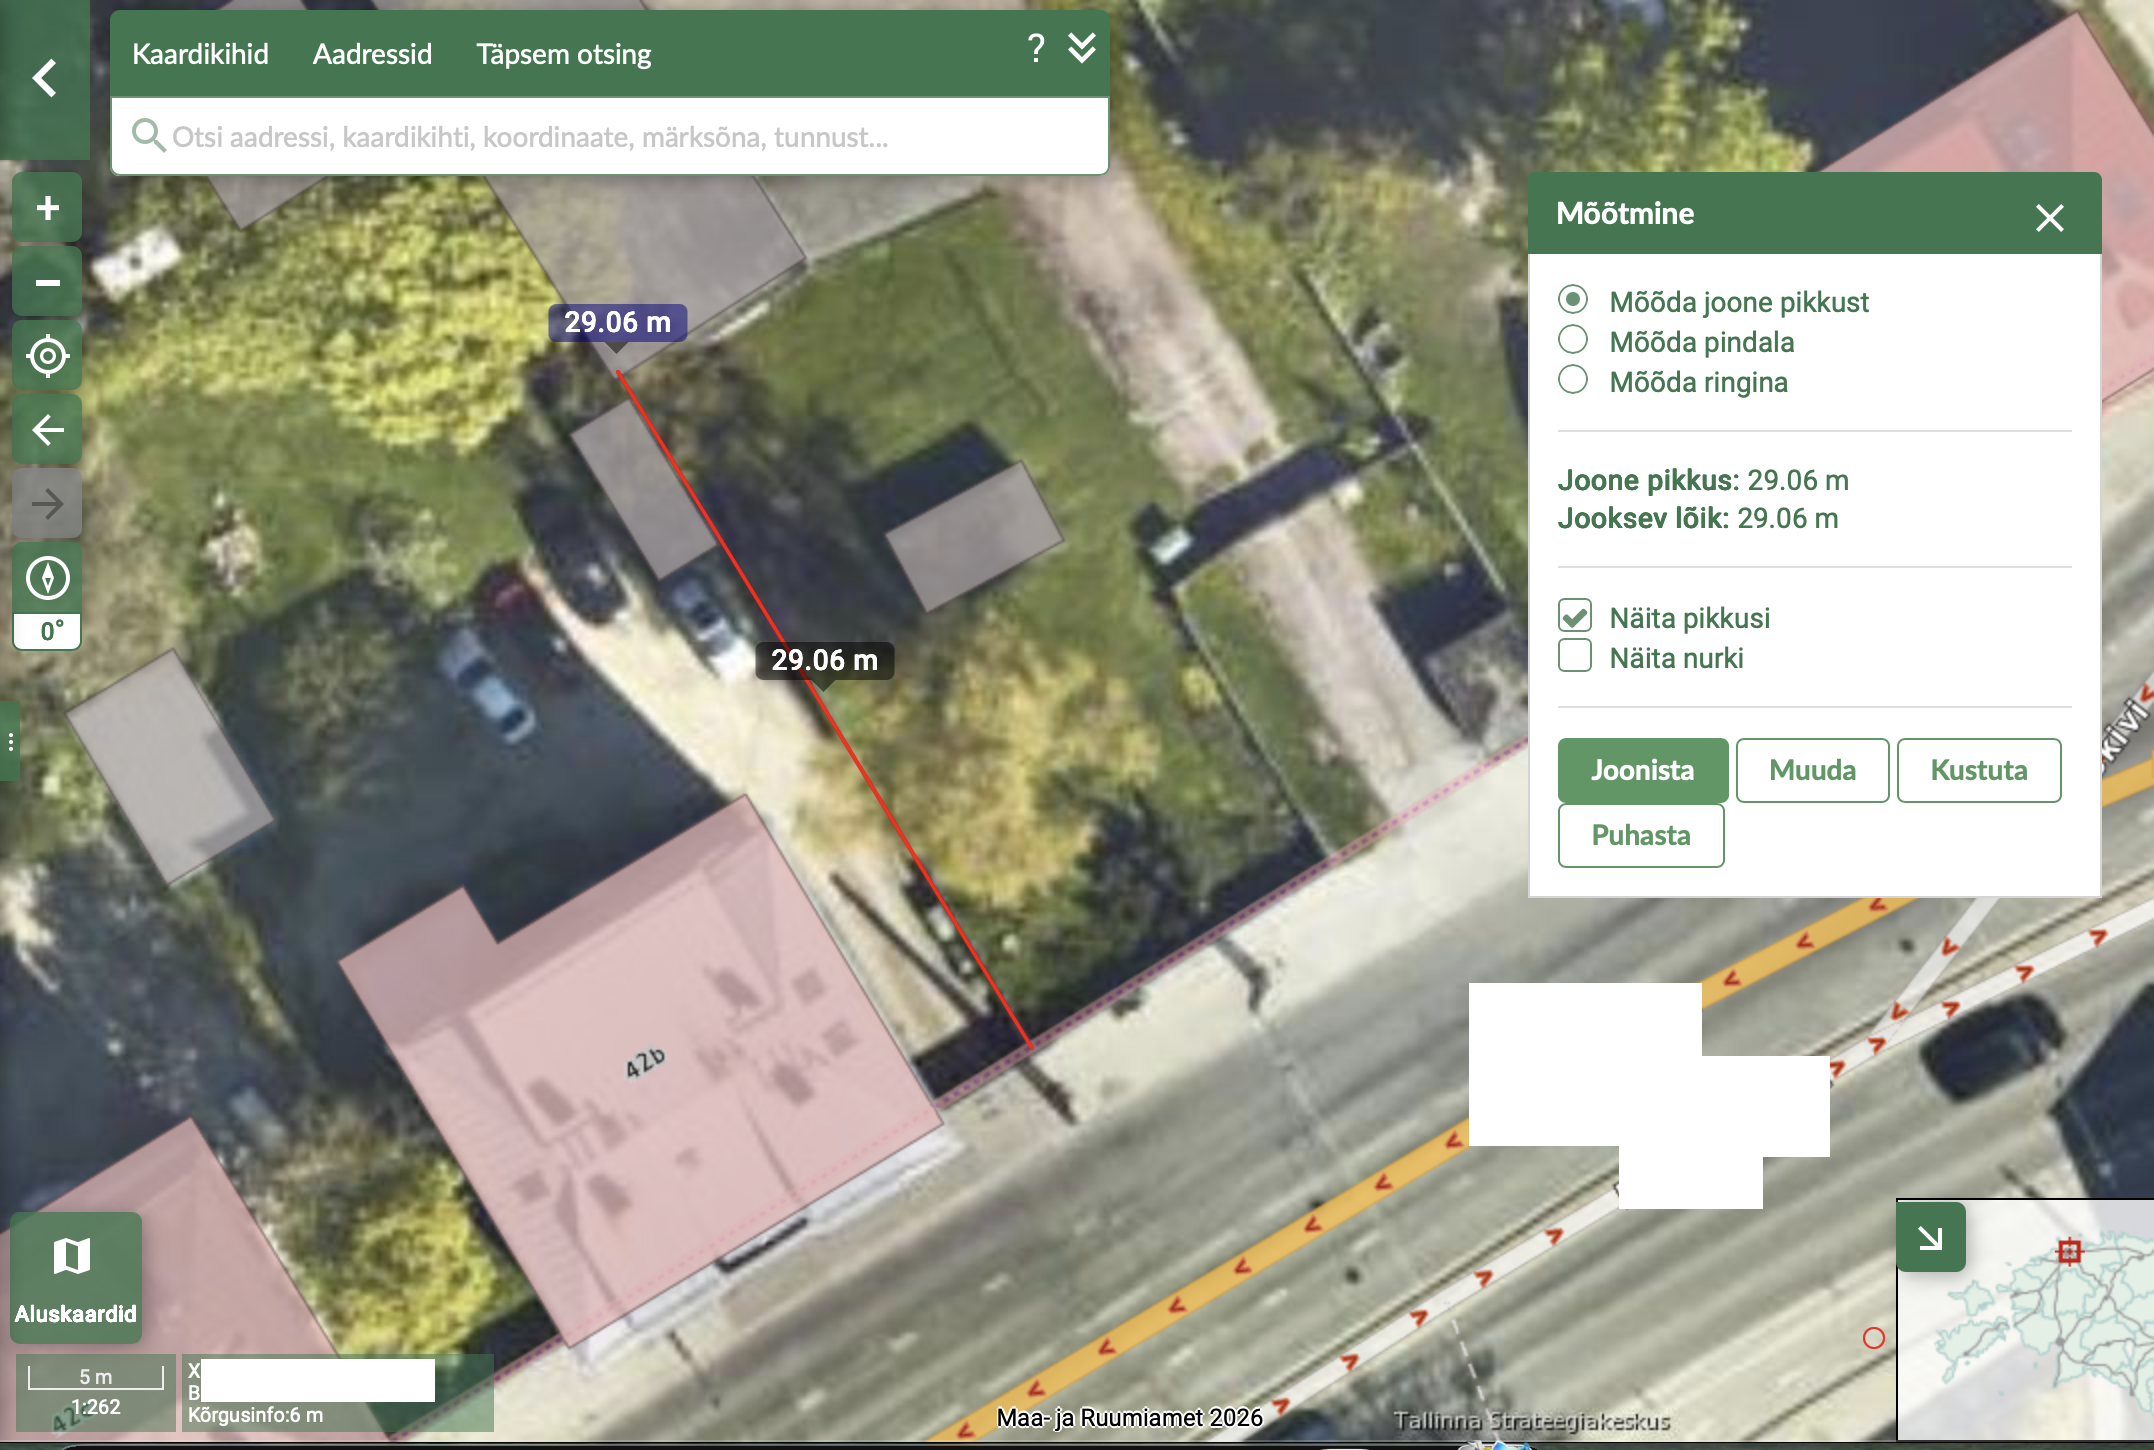Go to previous map view arrow
The width and height of the screenshot is (2154, 1450).
click(x=47, y=430)
